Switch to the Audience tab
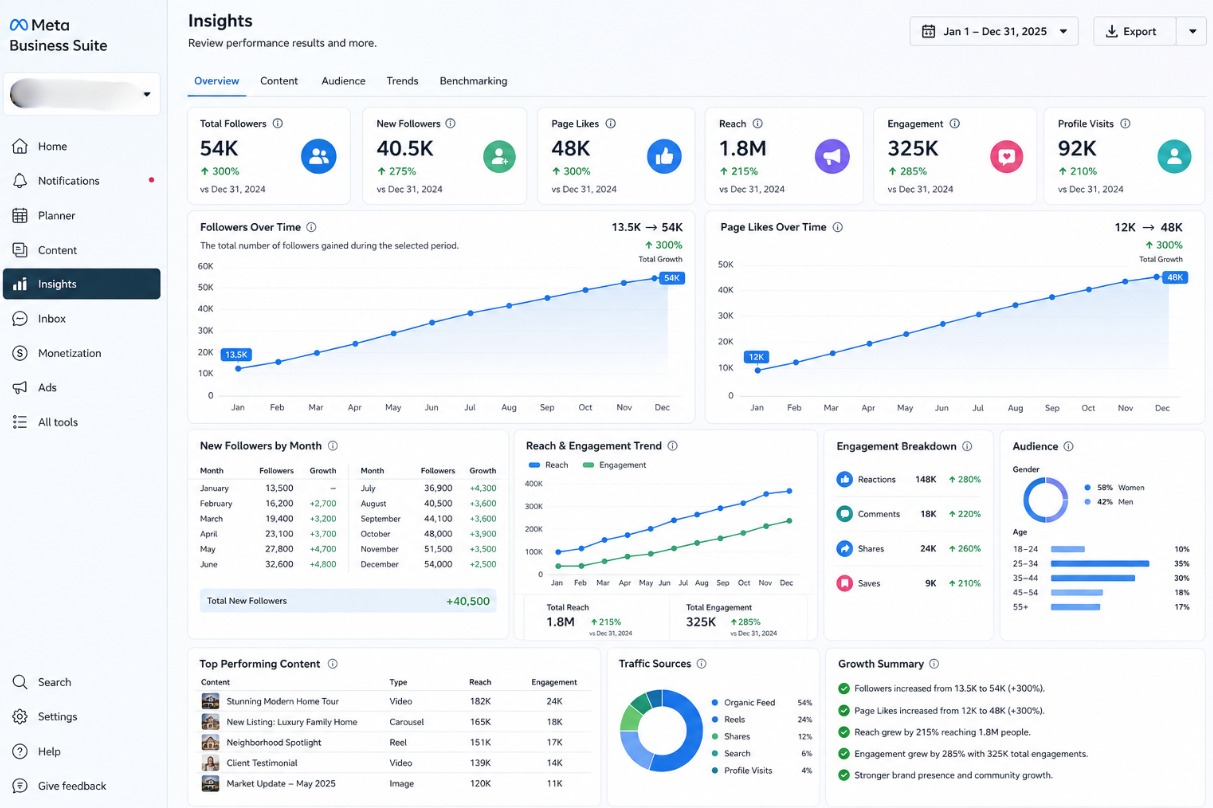The height and width of the screenshot is (808, 1213). click(x=343, y=81)
